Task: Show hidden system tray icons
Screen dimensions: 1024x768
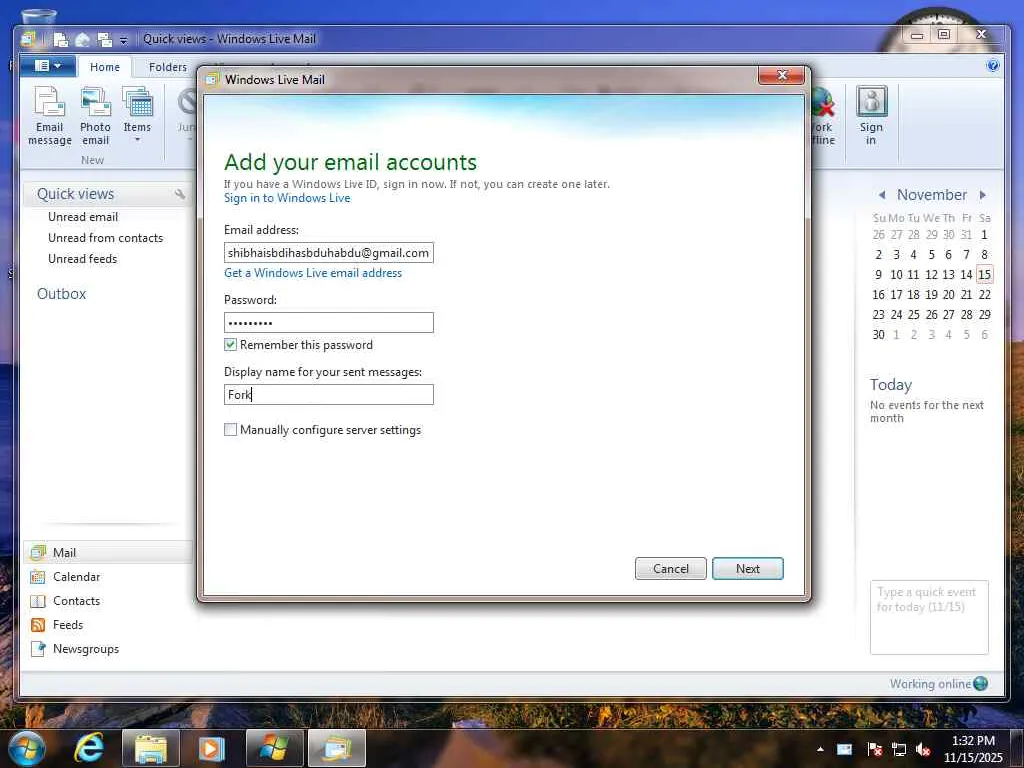Action: [820, 749]
